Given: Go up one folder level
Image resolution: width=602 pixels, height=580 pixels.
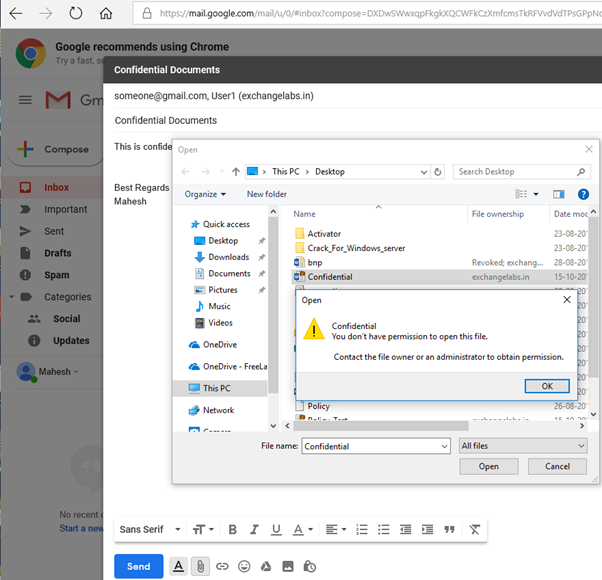Looking at the screenshot, I should (x=236, y=172).
